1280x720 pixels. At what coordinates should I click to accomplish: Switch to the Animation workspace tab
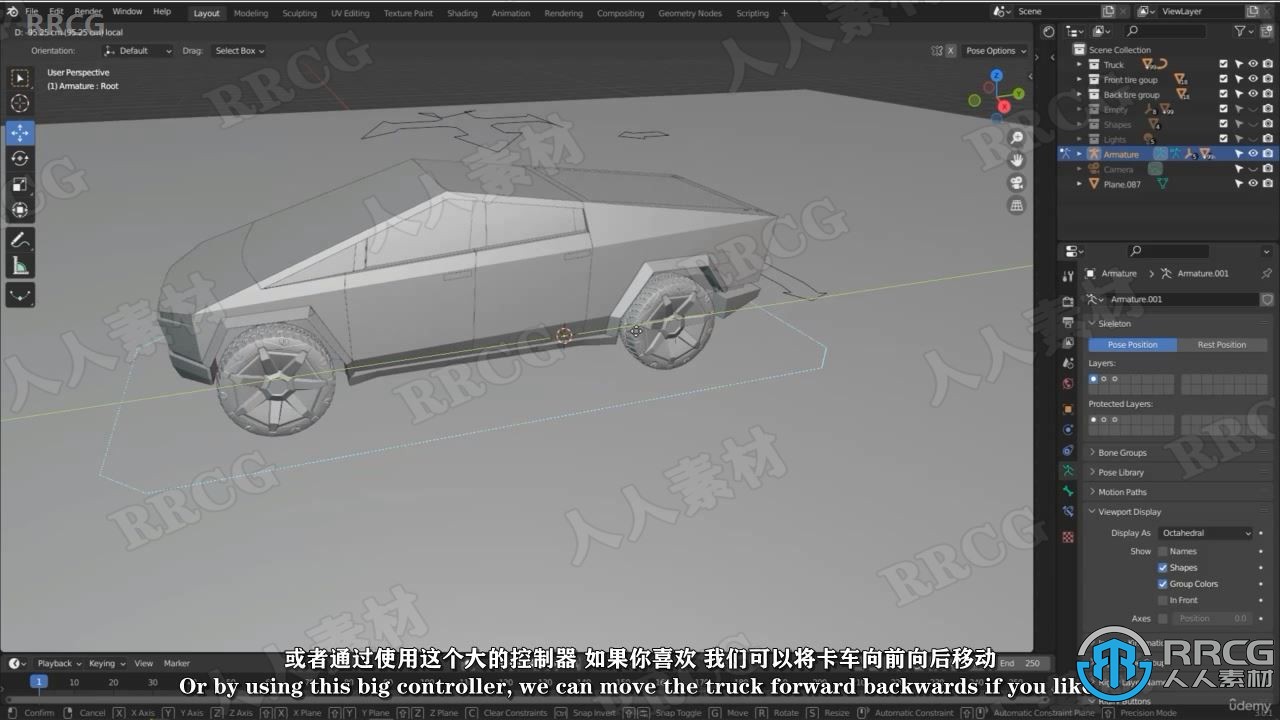(x=511, y=13)
